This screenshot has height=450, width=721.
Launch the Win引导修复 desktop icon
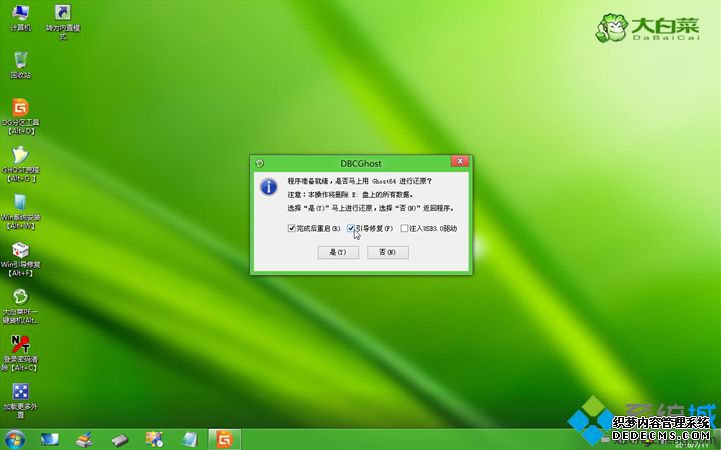tap(21, 259)
